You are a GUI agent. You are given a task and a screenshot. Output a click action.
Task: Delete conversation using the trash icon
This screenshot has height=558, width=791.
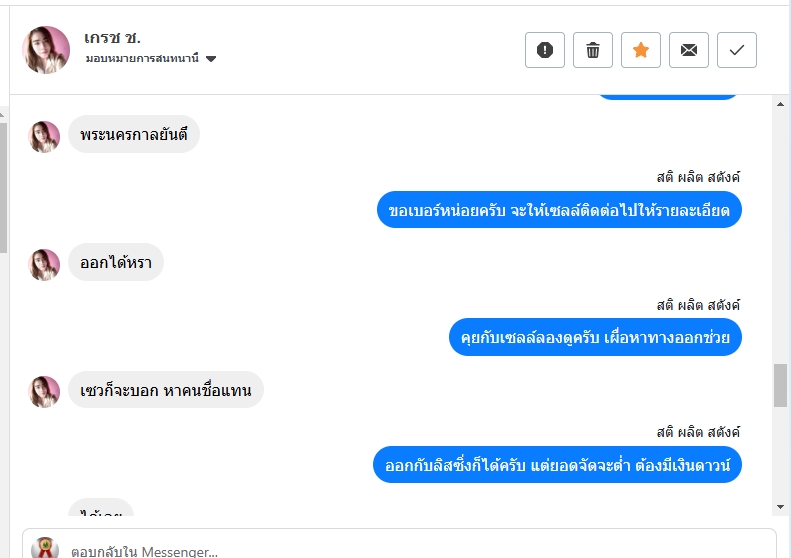[x=593, y=50]
